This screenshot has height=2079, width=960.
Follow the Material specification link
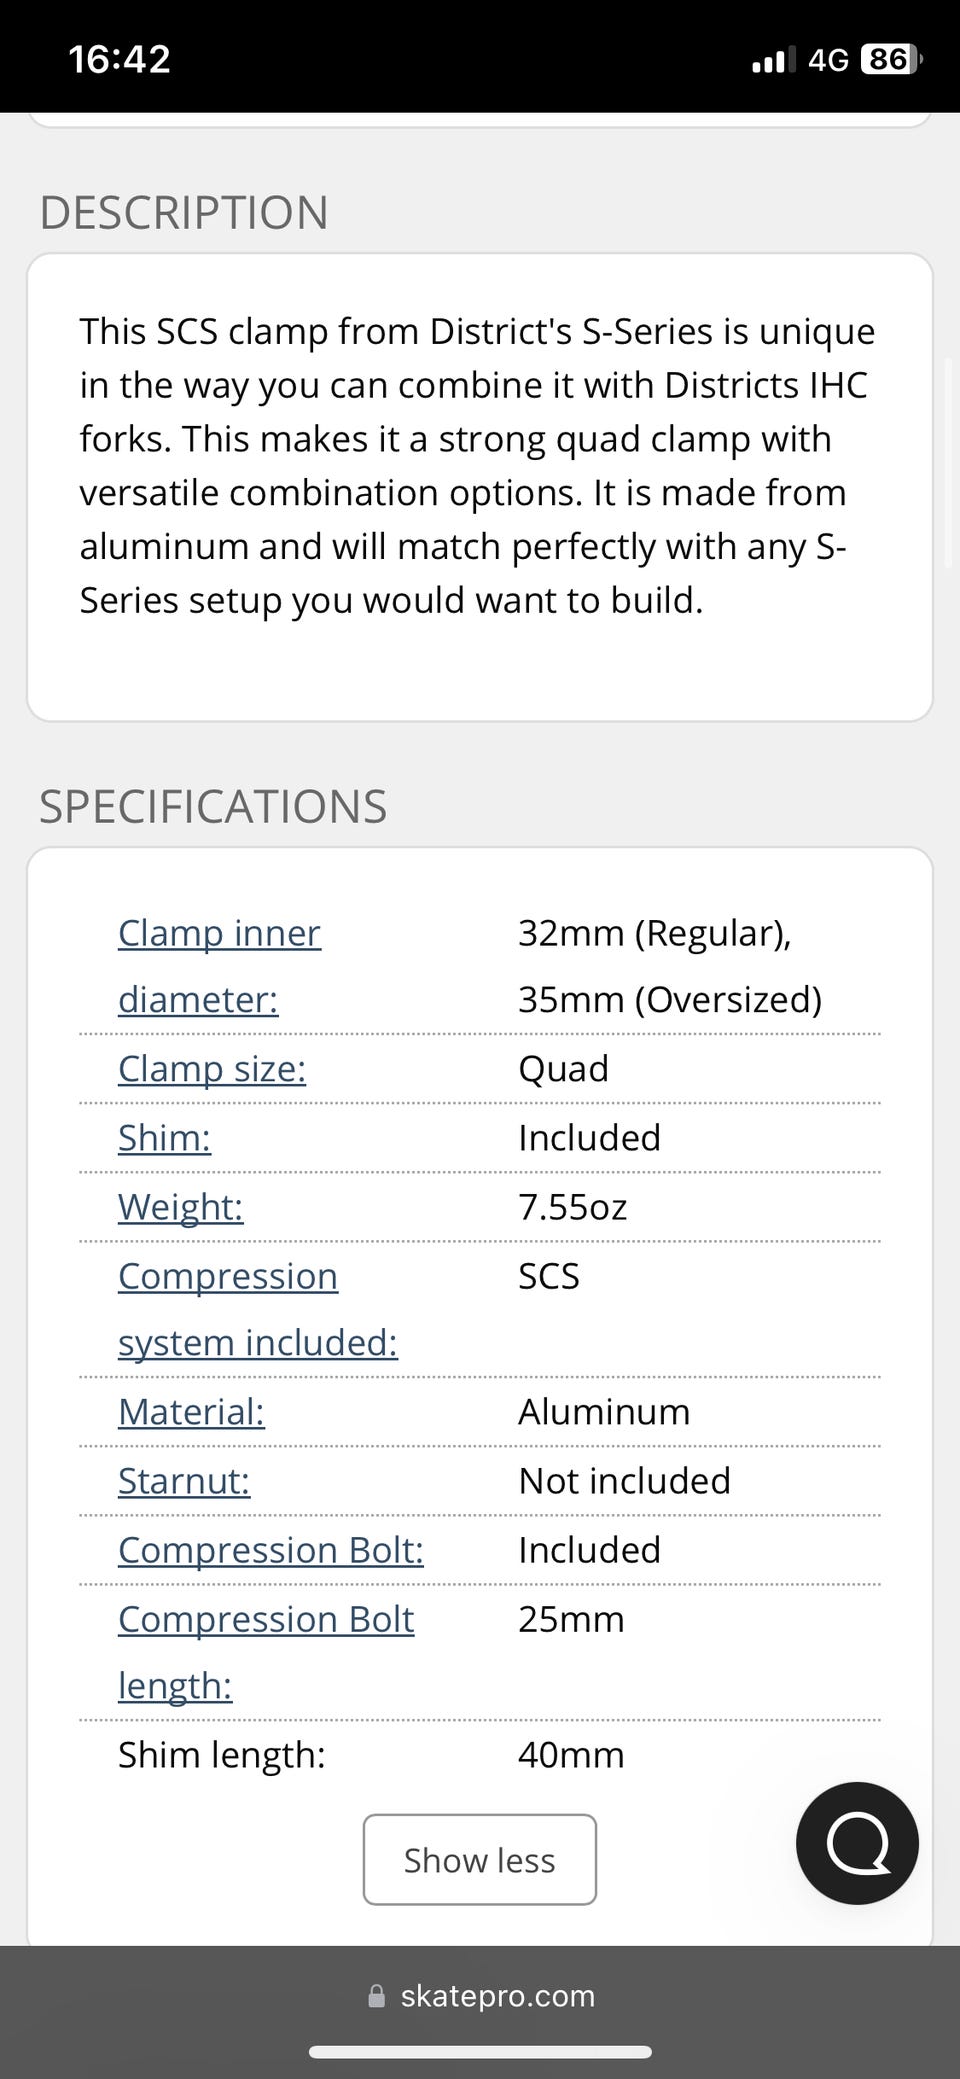[191, 1412]
